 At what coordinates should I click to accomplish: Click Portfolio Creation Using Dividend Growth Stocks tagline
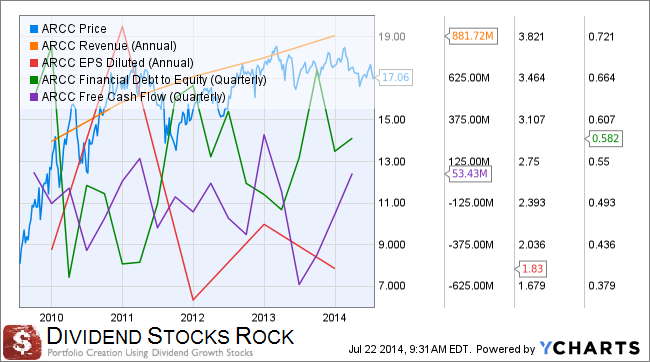coord(150,353)
